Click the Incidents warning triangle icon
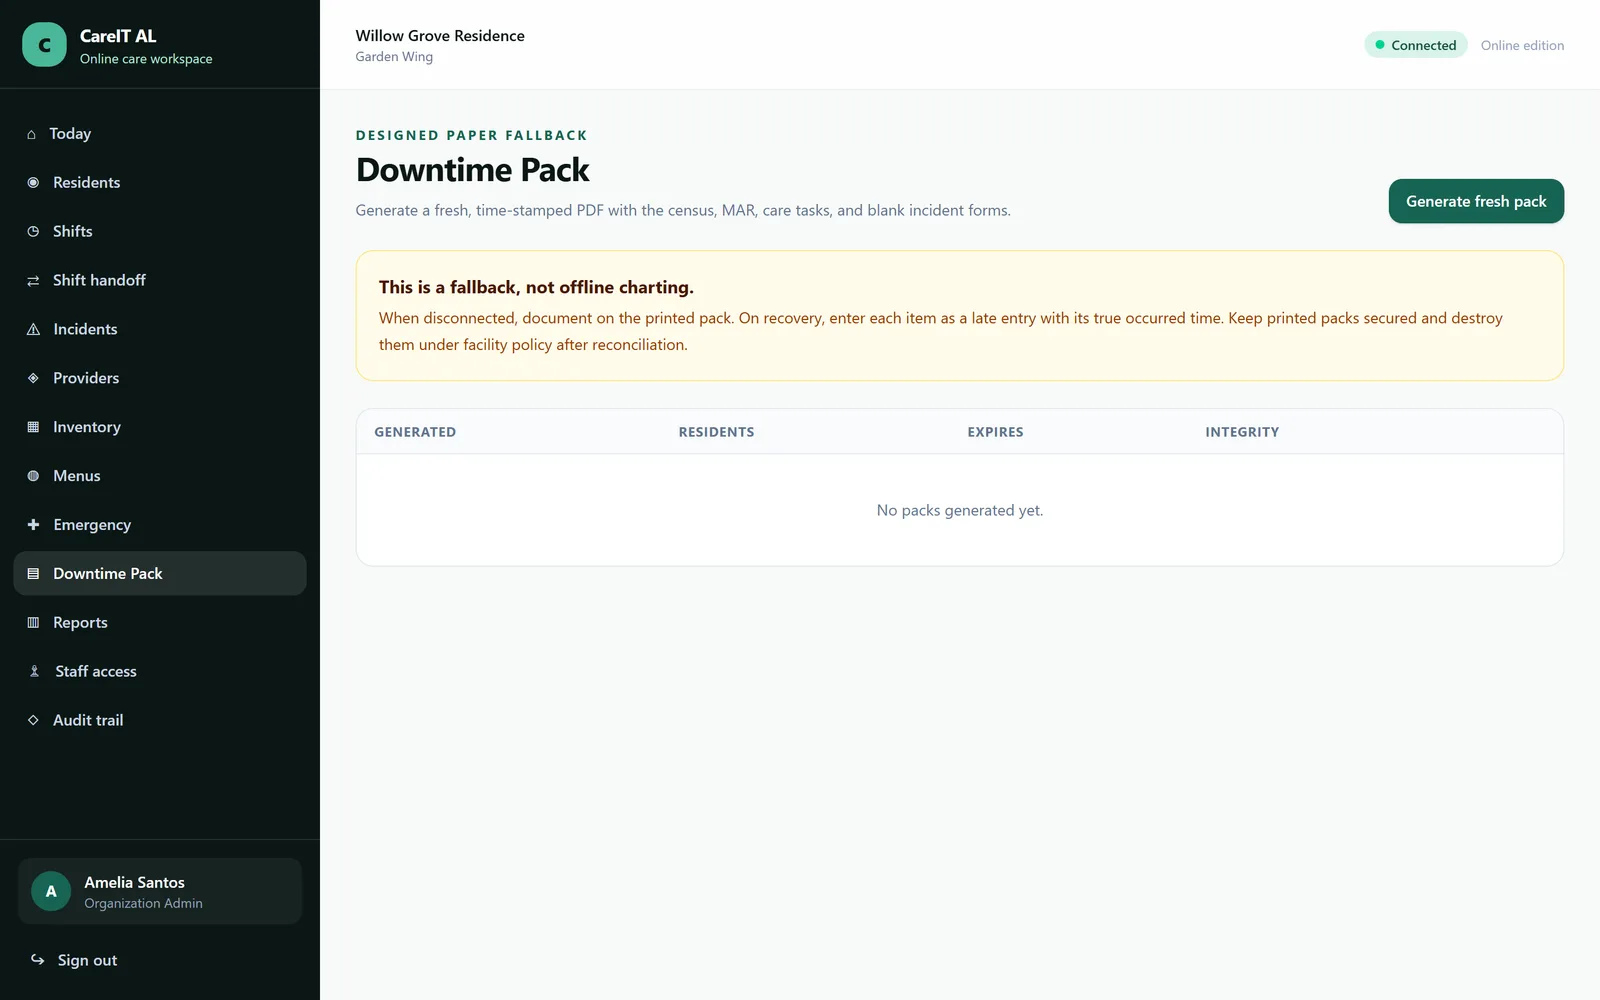Viewport: 1600px width, 1000px height. point(33,329)
